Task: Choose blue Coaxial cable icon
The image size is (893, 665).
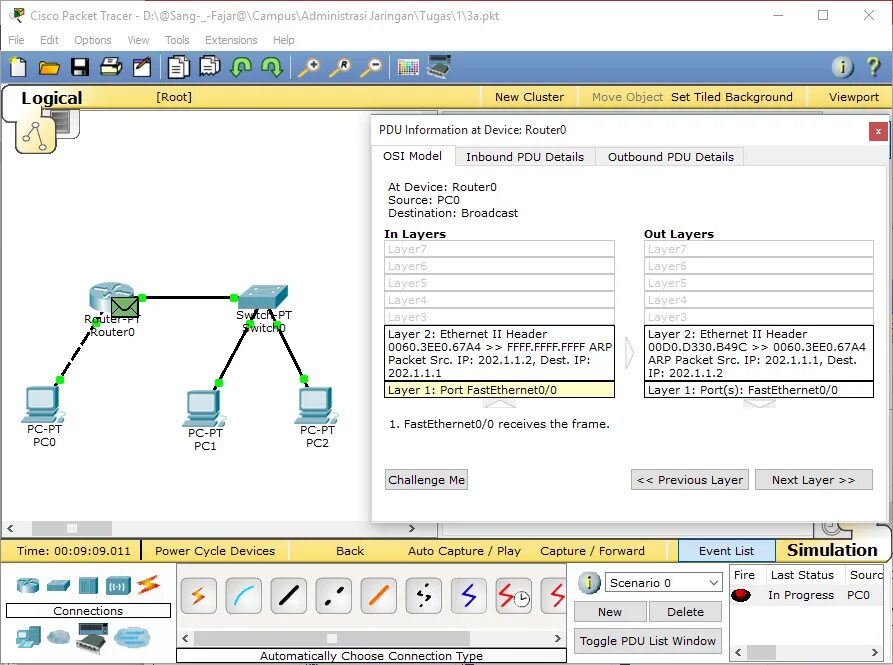Action: (x=469, y=596)
